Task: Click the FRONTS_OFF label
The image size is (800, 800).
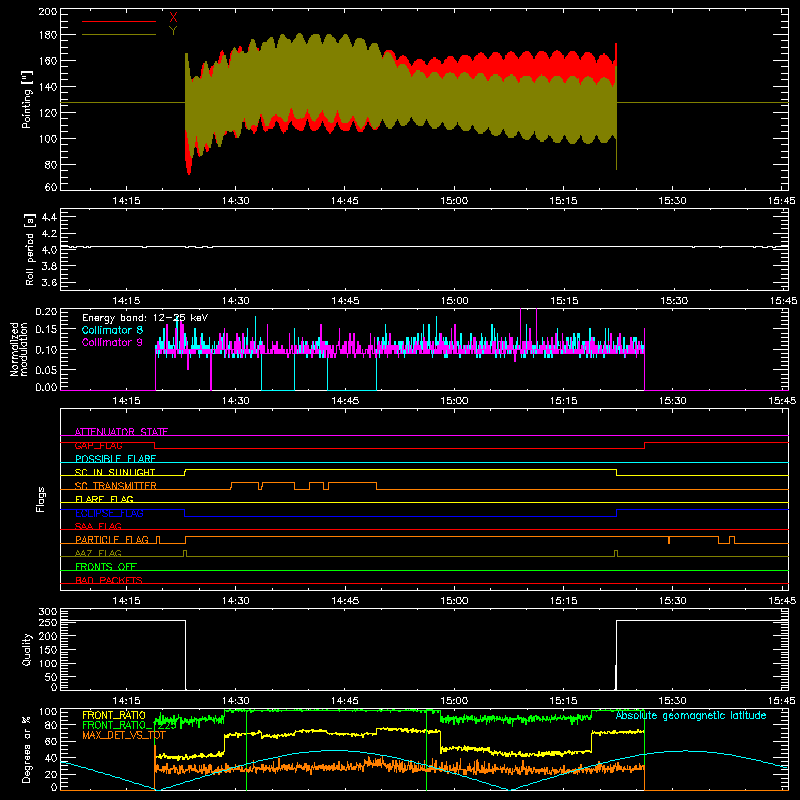Action: [x=106, y=566]
